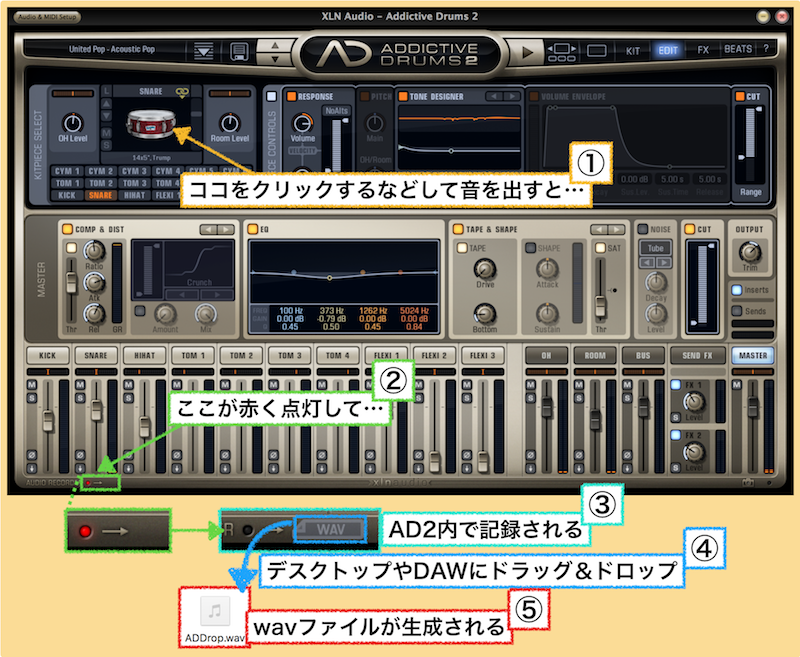Solo the FX 1 send

click(x=676, y=417)
